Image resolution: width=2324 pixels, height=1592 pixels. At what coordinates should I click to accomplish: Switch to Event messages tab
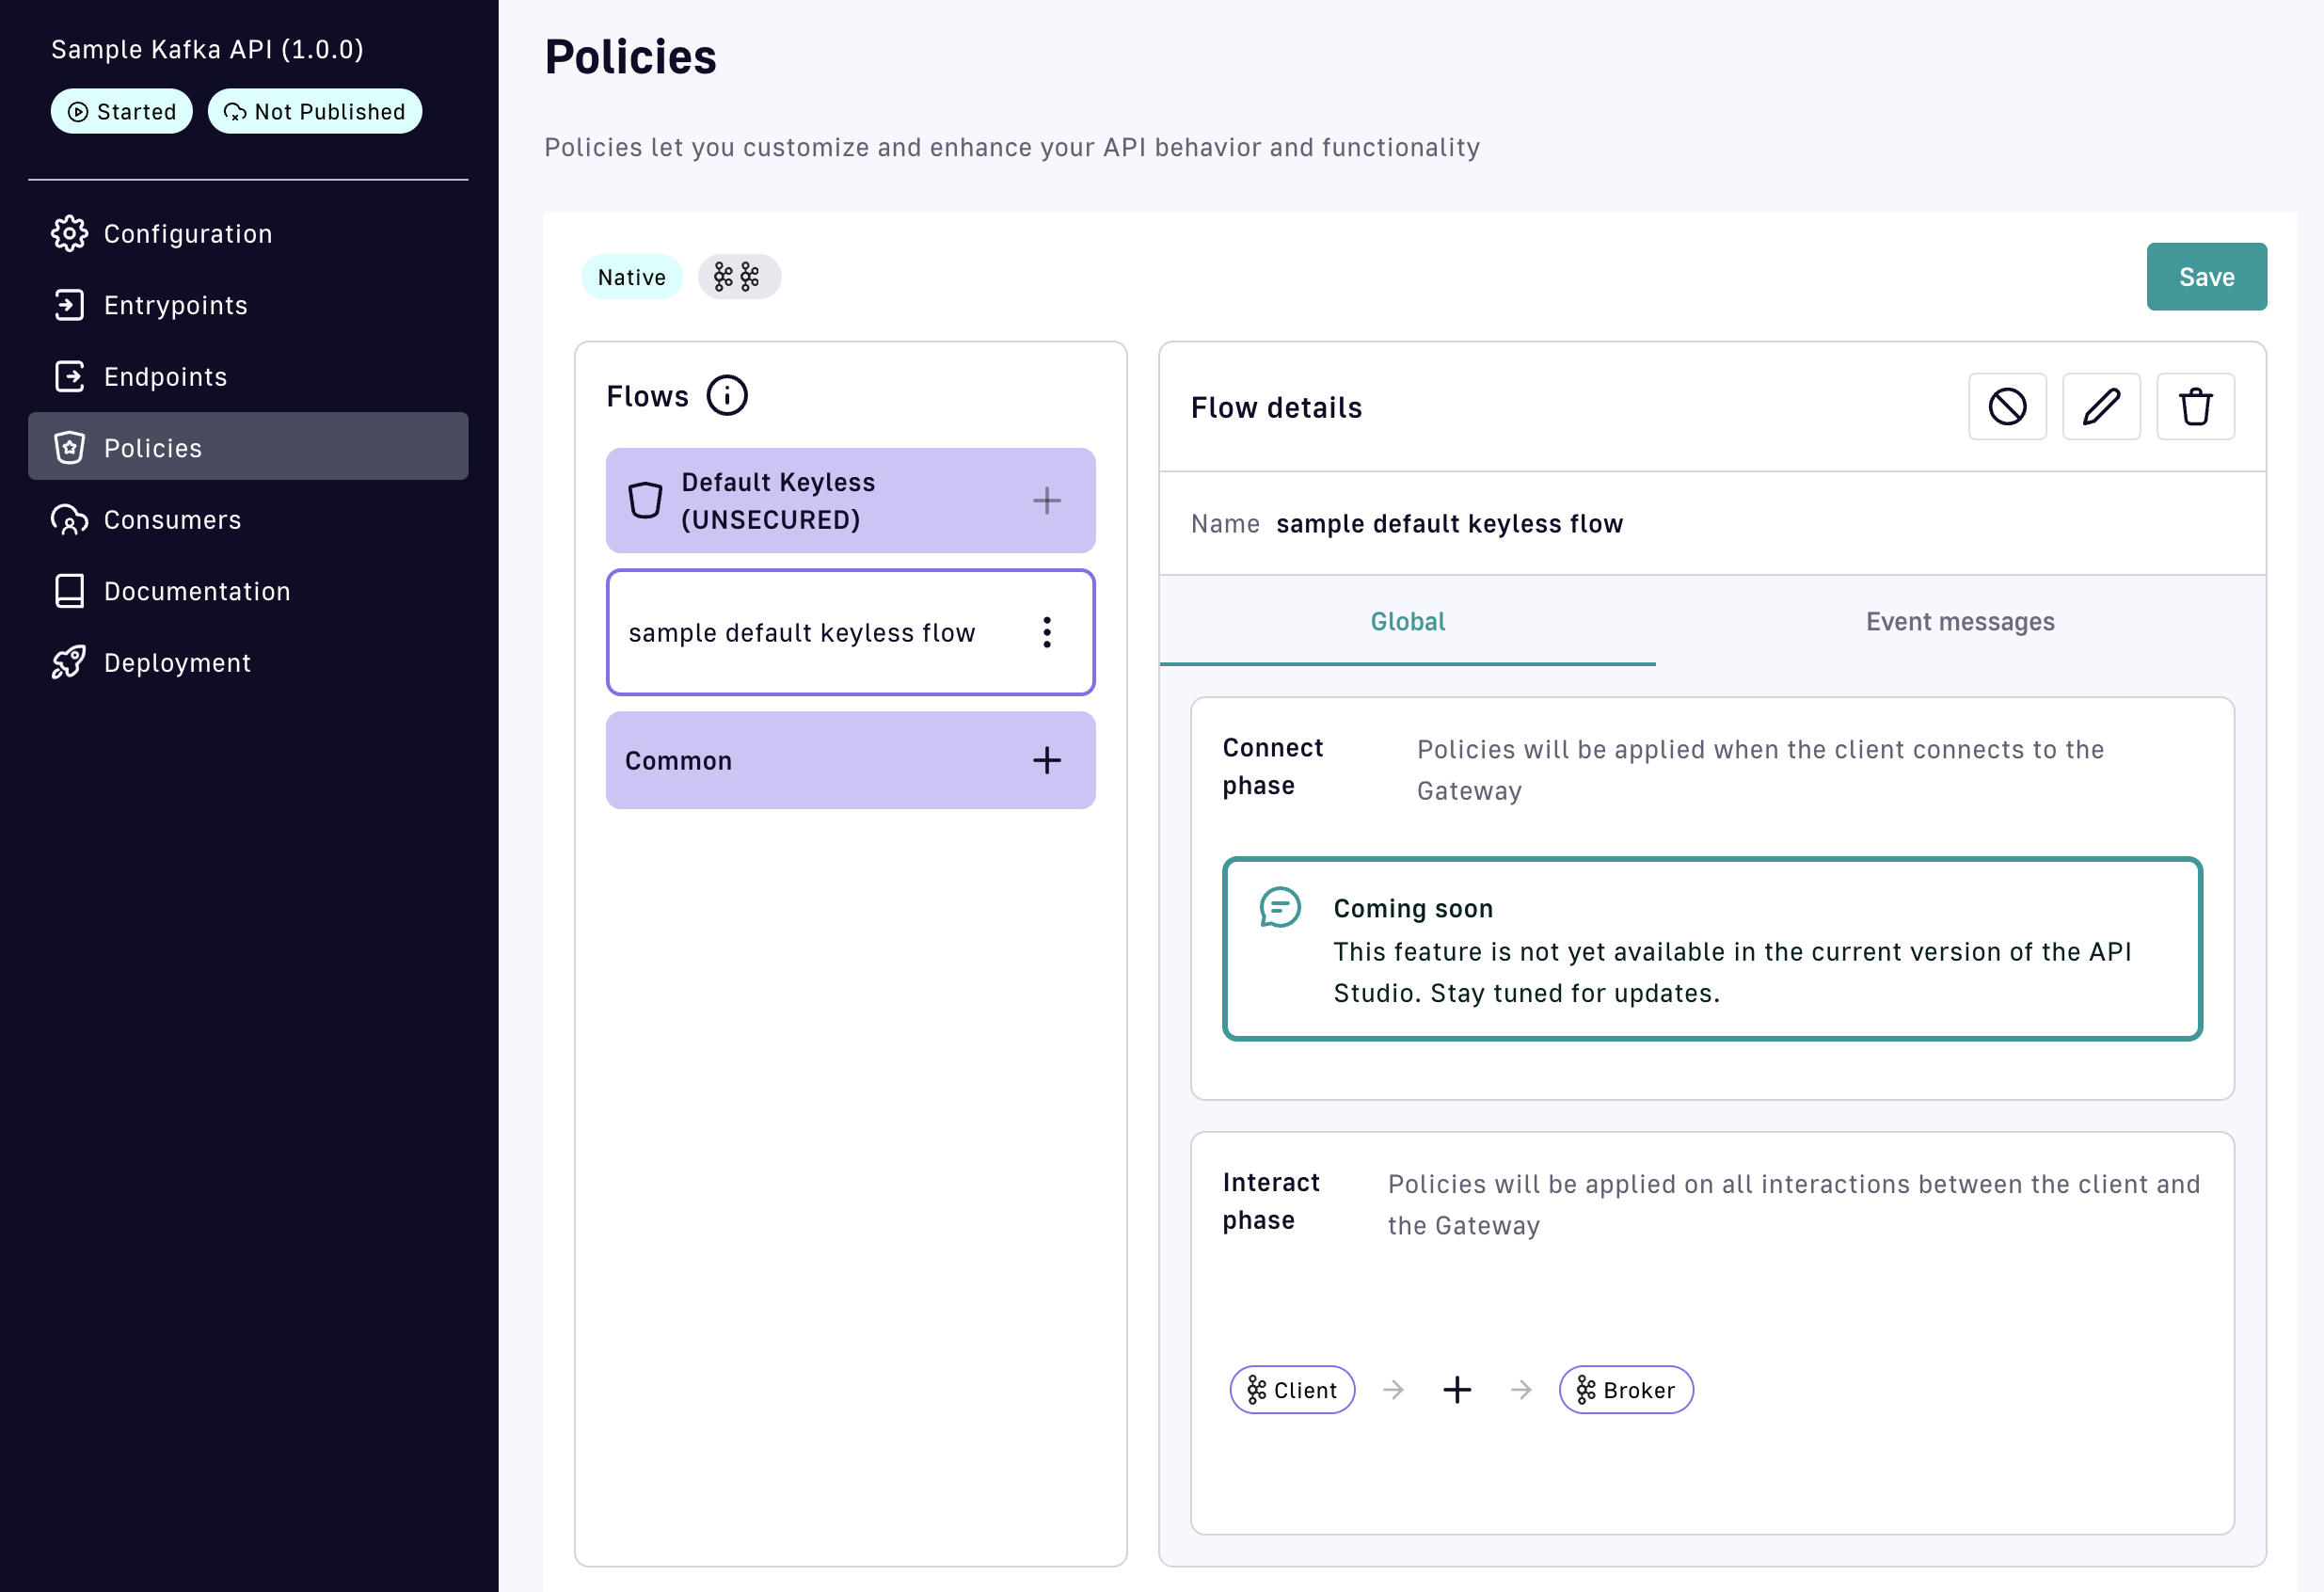[x=1959, y=621]
